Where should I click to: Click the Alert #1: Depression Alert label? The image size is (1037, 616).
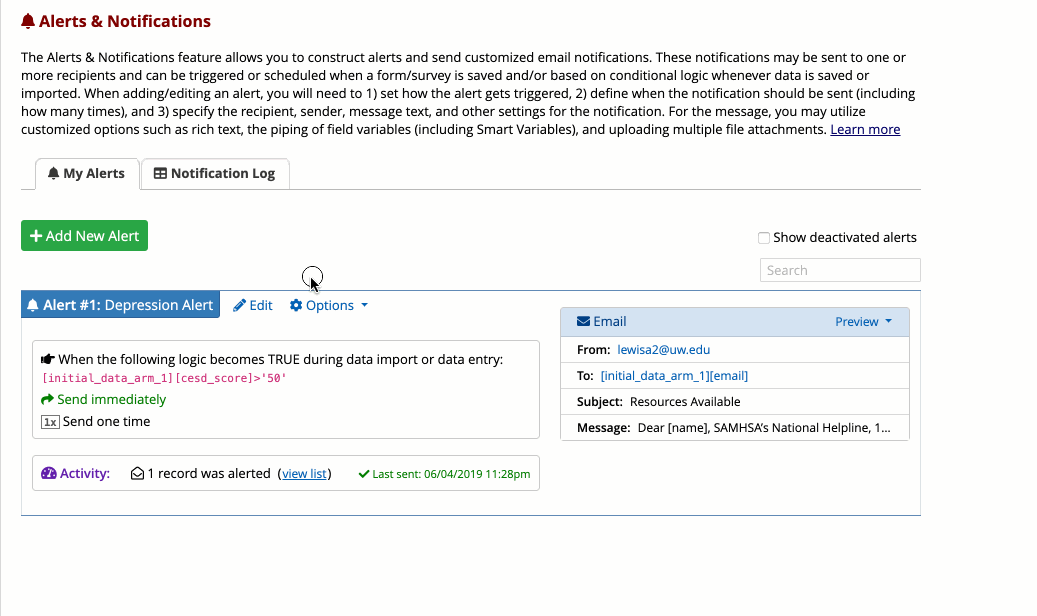tap(120, 306)
